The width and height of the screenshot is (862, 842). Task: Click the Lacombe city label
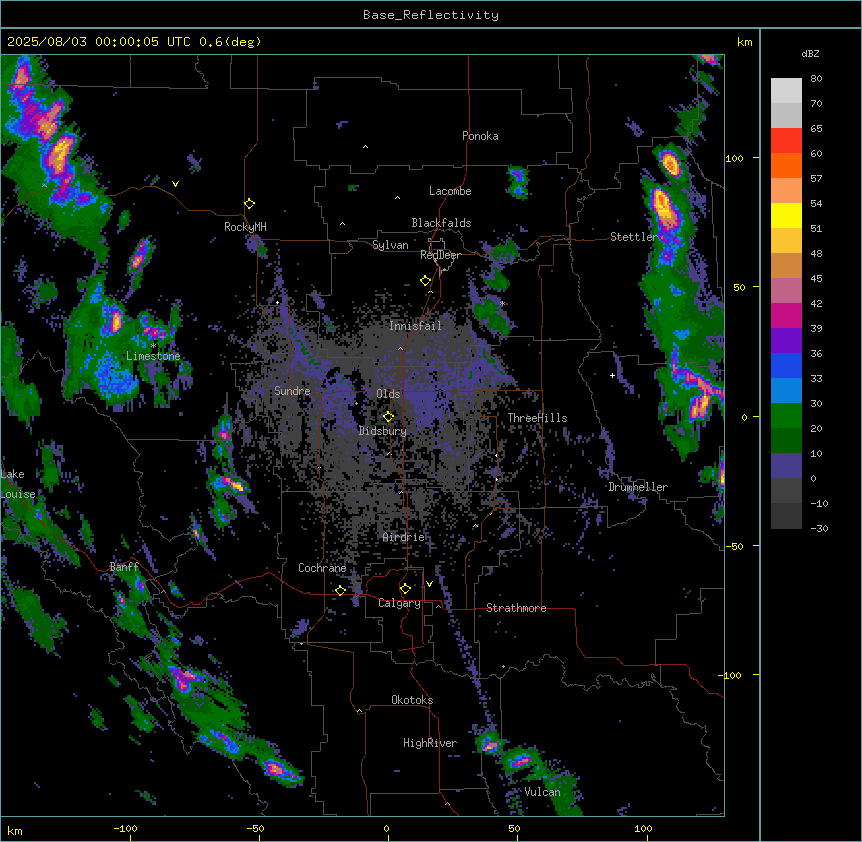[x=450, y=191]
